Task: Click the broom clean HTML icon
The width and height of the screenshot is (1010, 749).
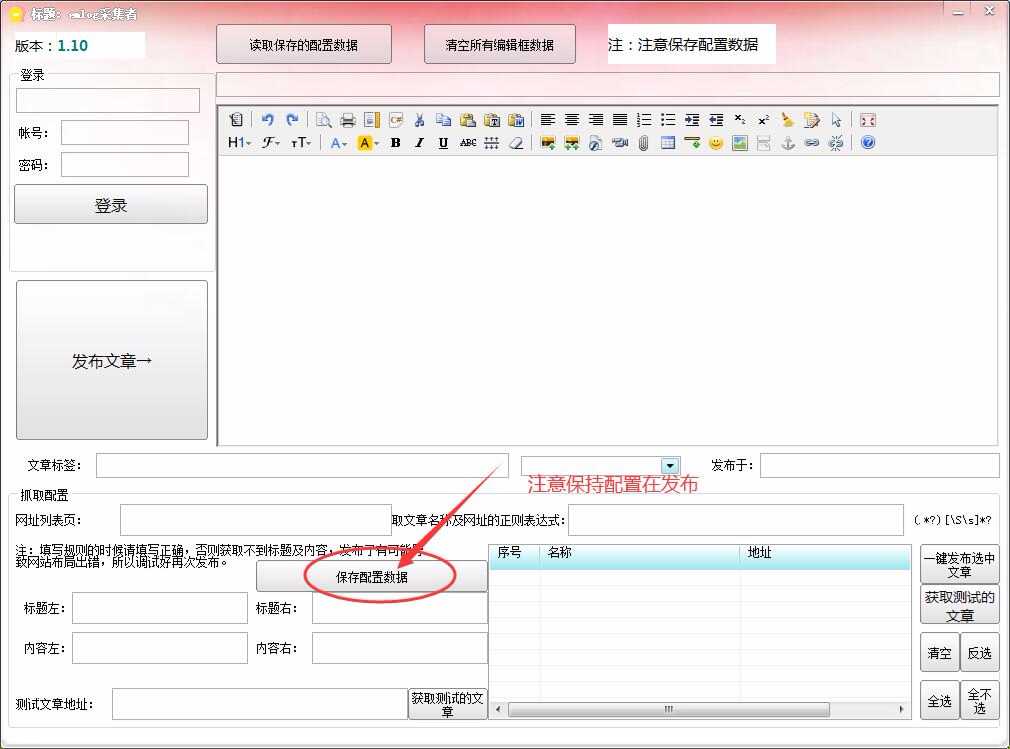Action: [787, 119]
